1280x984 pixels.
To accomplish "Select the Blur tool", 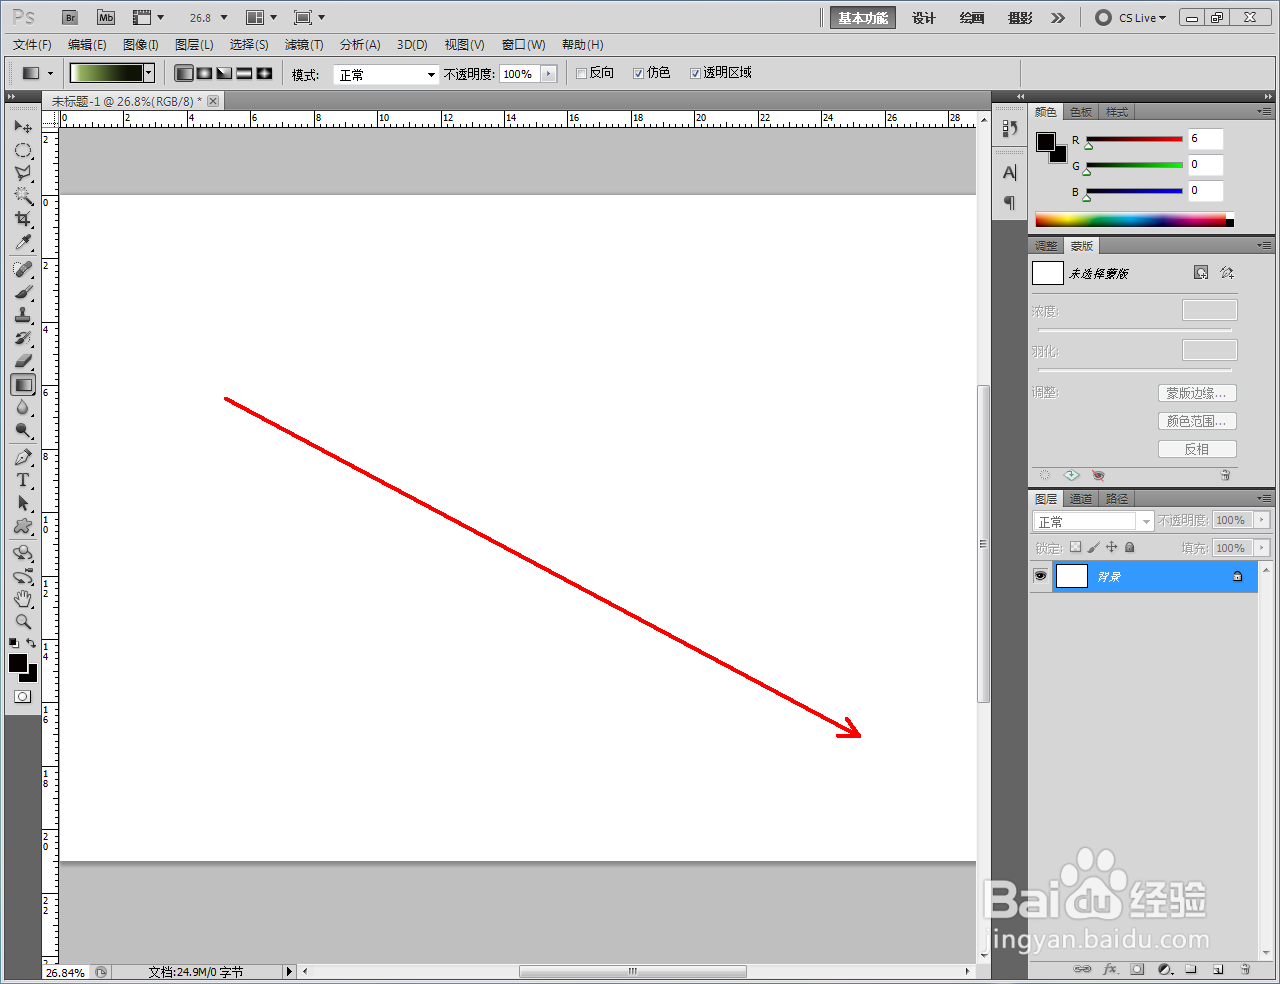I will tap(23, 407).
